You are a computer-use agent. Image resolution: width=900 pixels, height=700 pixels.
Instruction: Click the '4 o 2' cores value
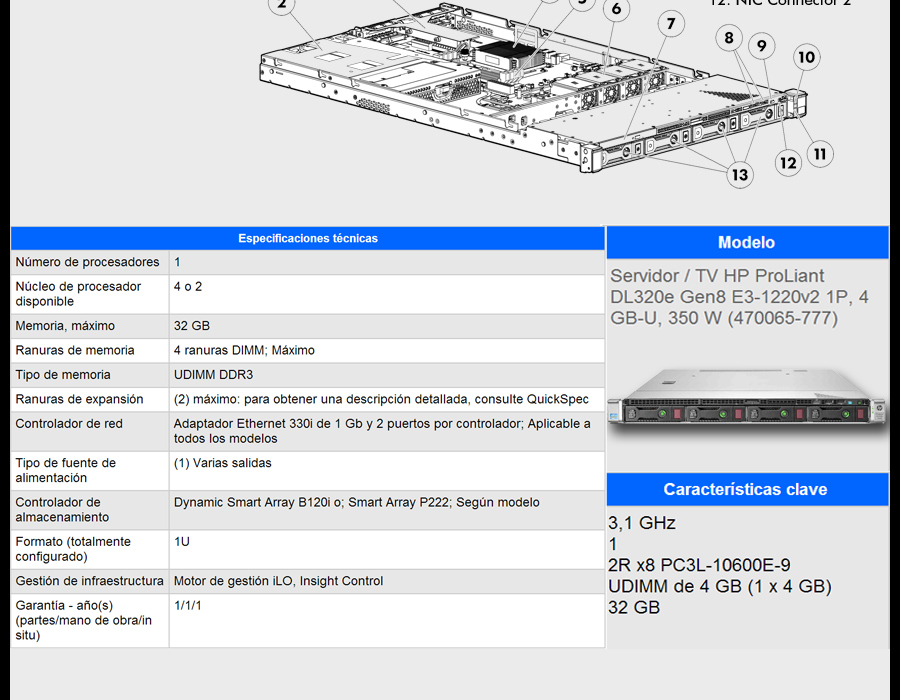coord(188,286)
